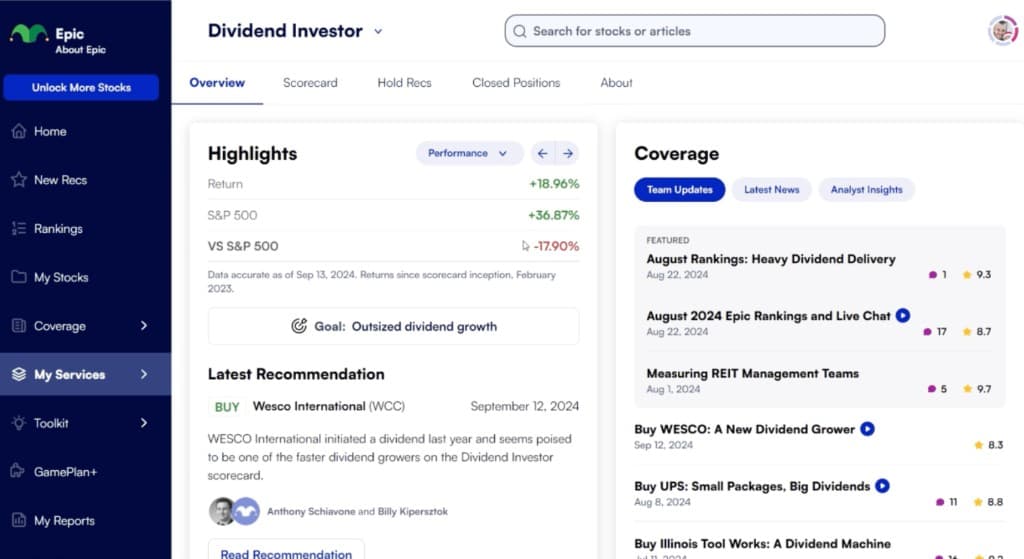Open the user profile avatar

1003,31
